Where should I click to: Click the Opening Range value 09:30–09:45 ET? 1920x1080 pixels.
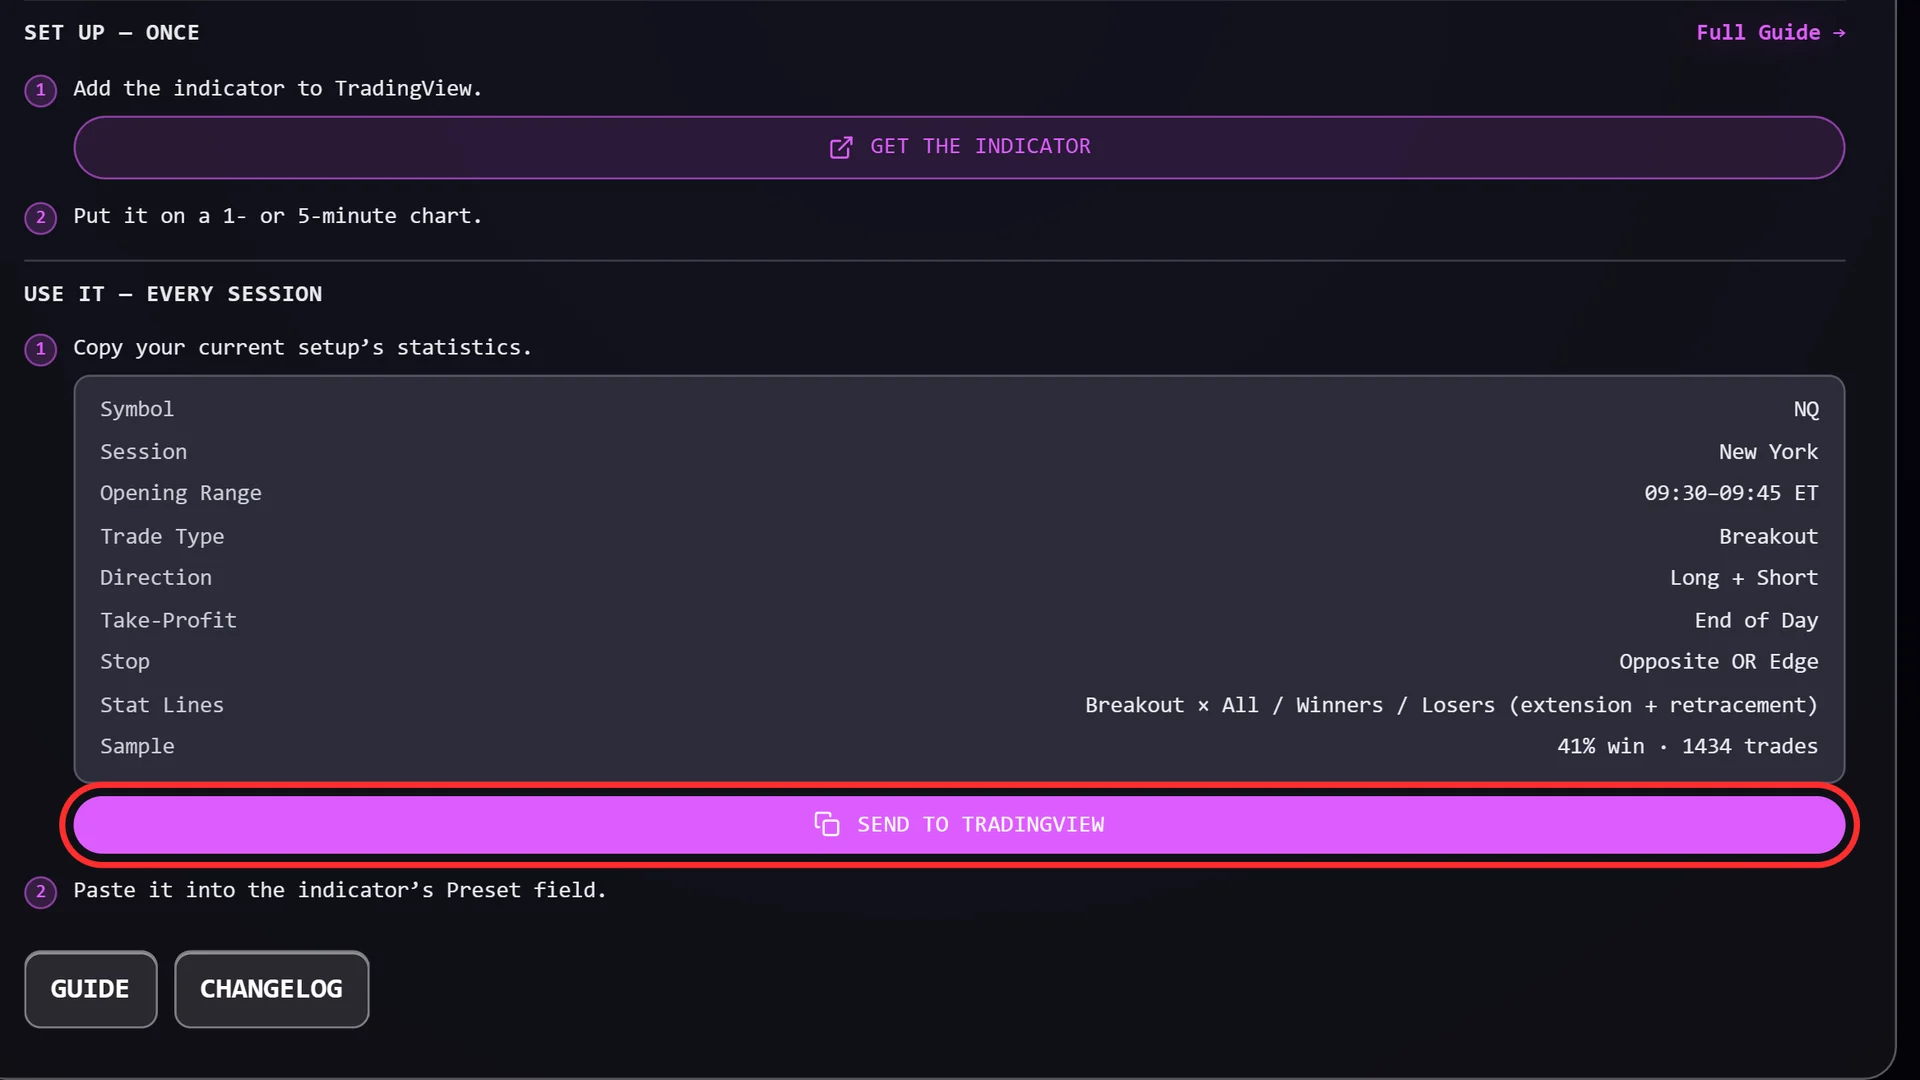coord(1731,493)
